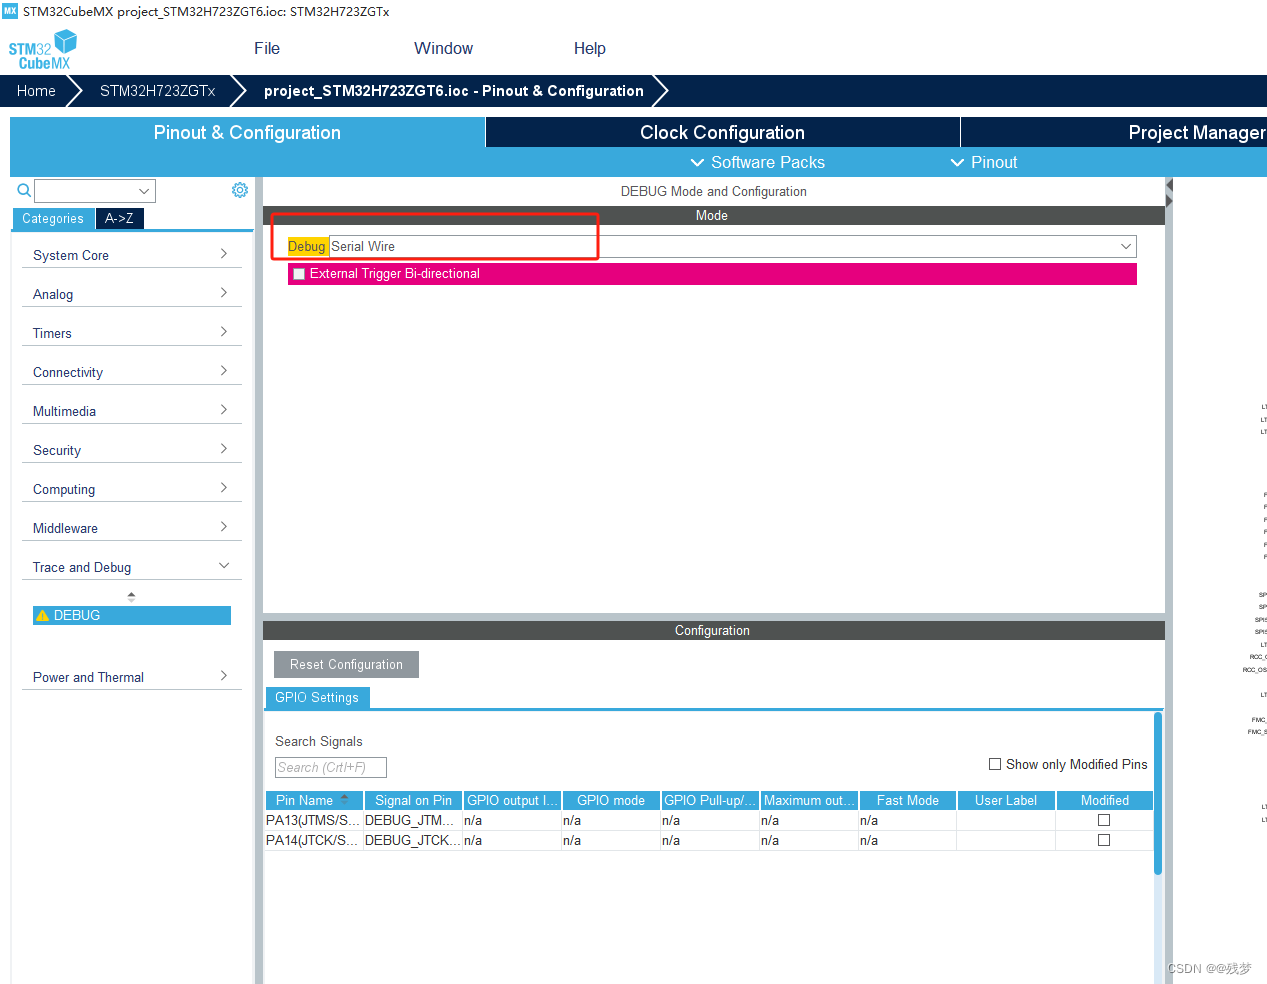Go to Home breadcrumb

(x=36, y=91)
